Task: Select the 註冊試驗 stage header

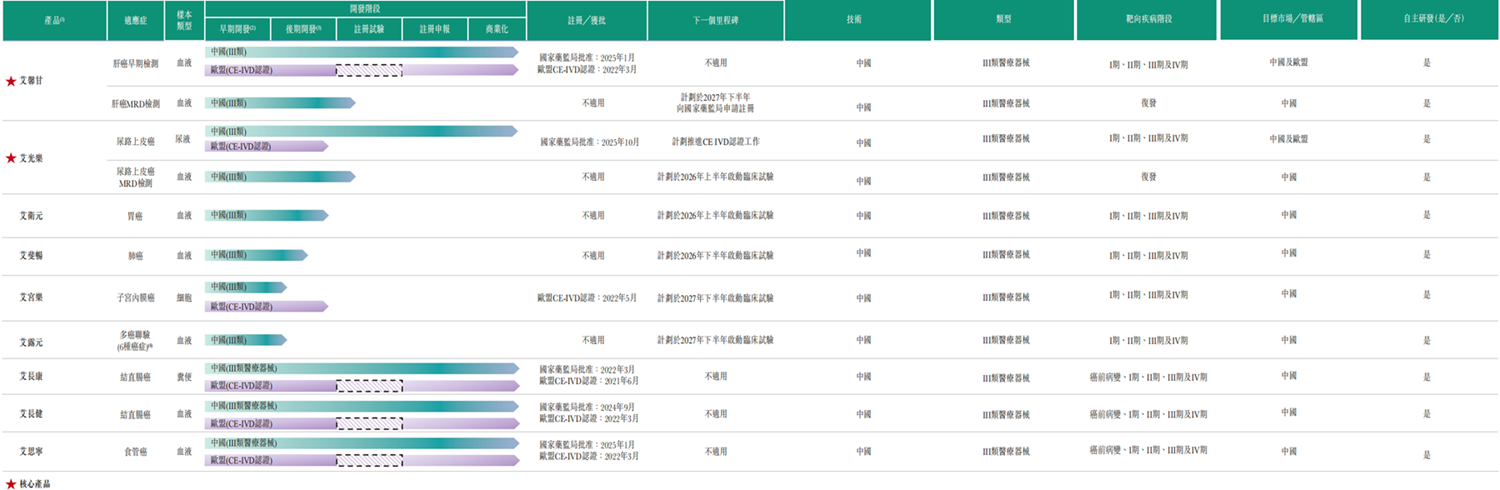Action: (369, 29)
